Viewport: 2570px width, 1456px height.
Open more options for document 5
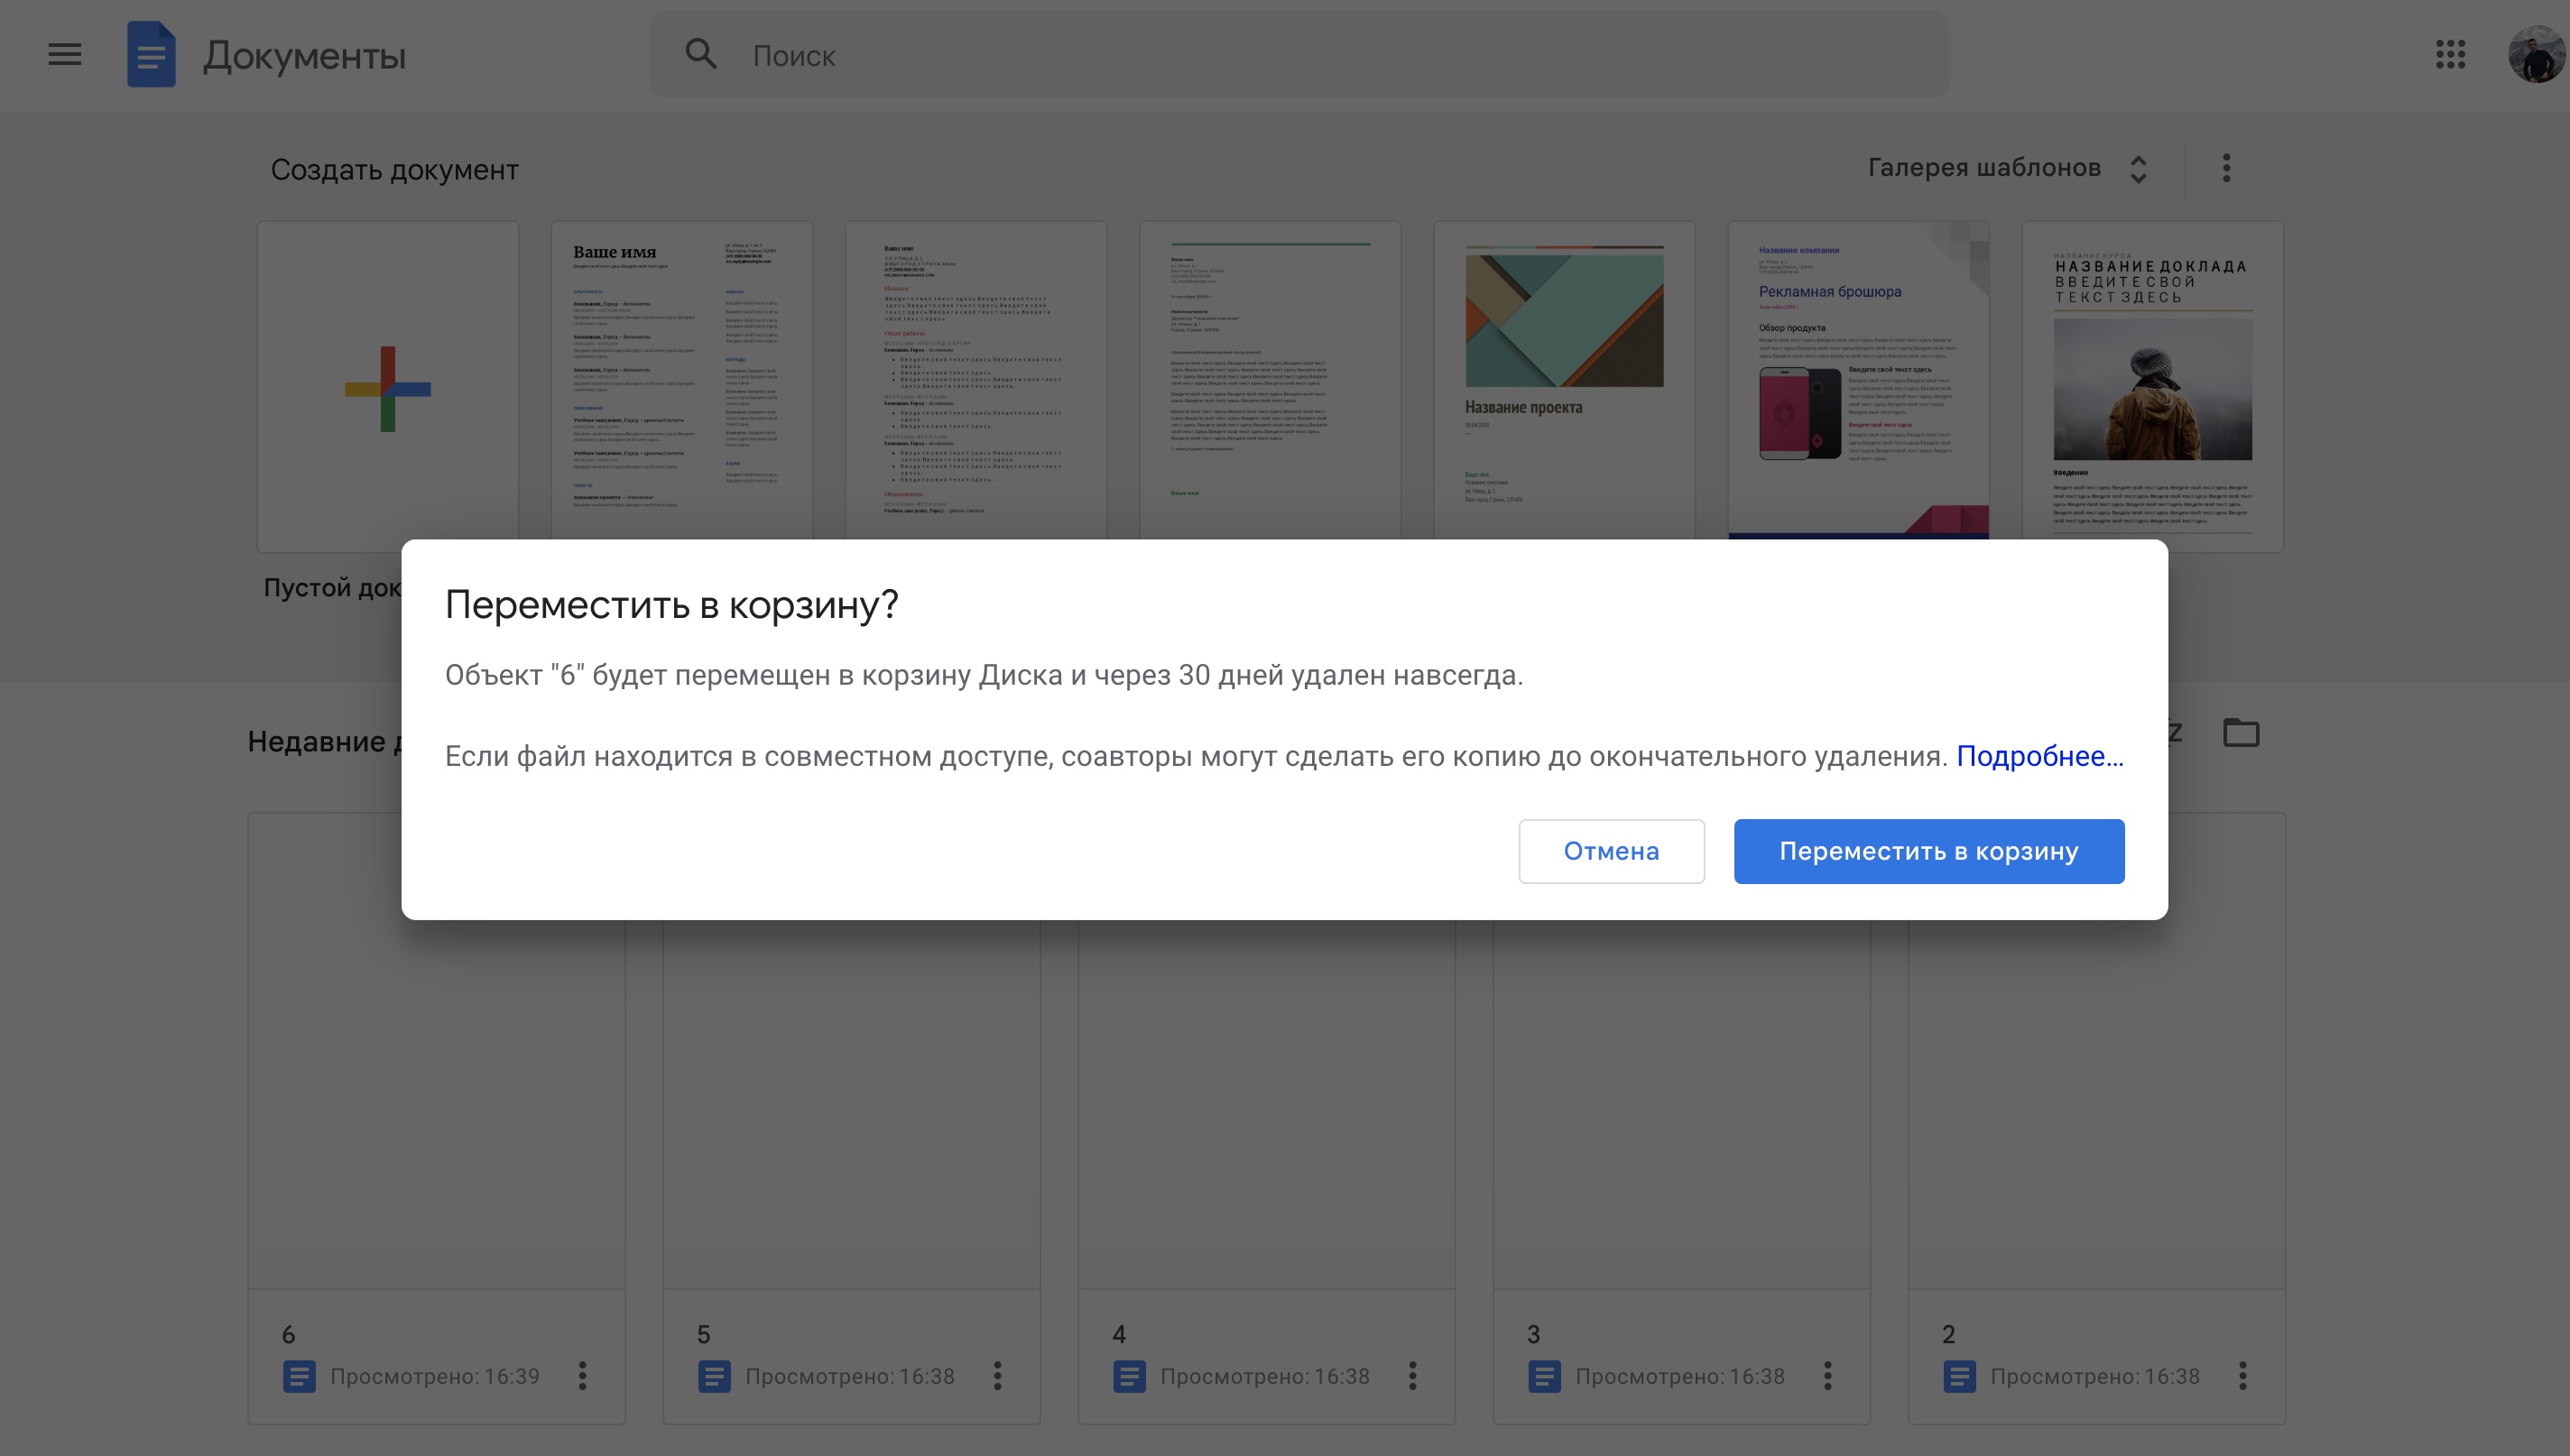pos(997,1376)
